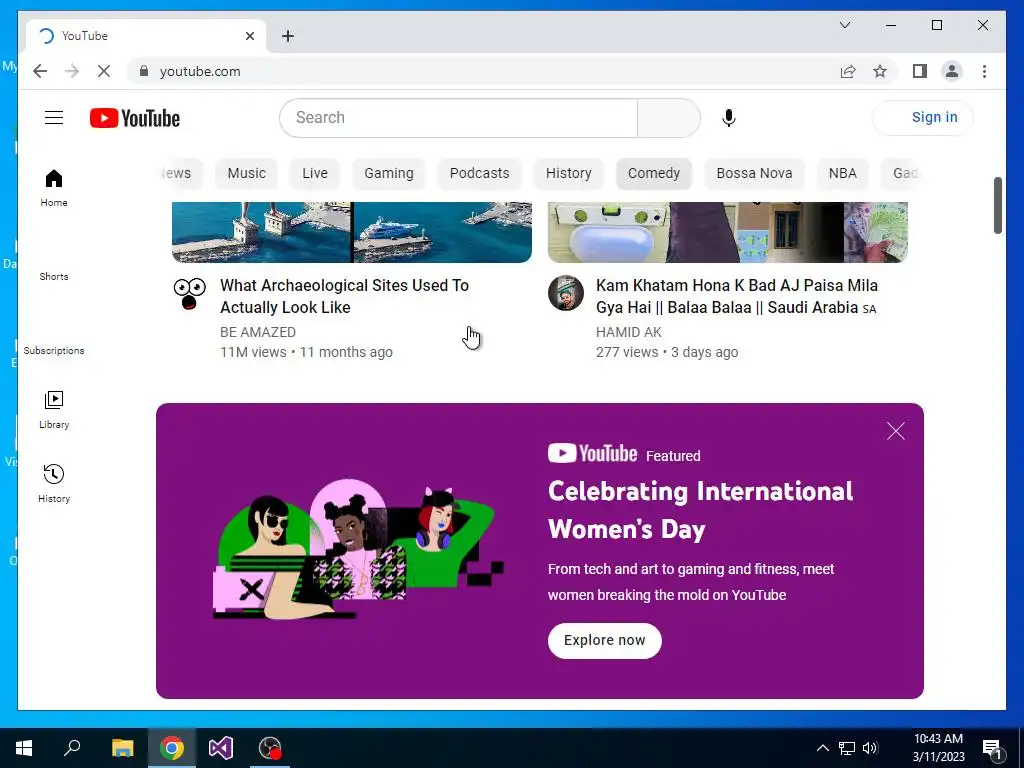Open the clock and date flyout
Image resolution: width=1024 pixels, height=768 pixels.
[938, 748]
